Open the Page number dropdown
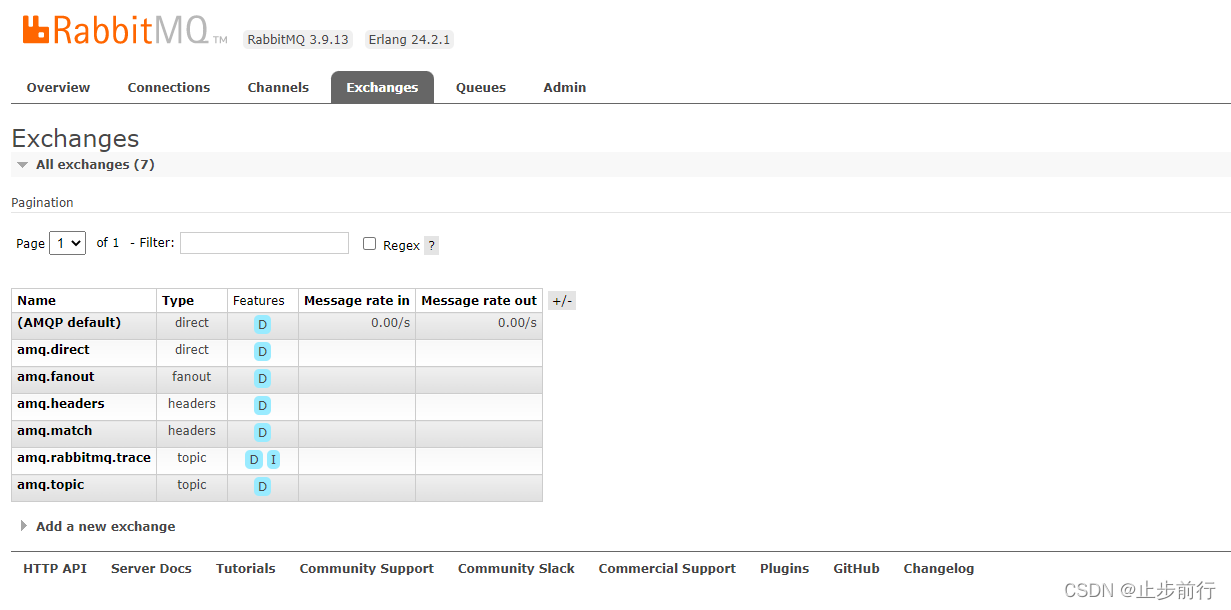 click(x=67, y=243)
